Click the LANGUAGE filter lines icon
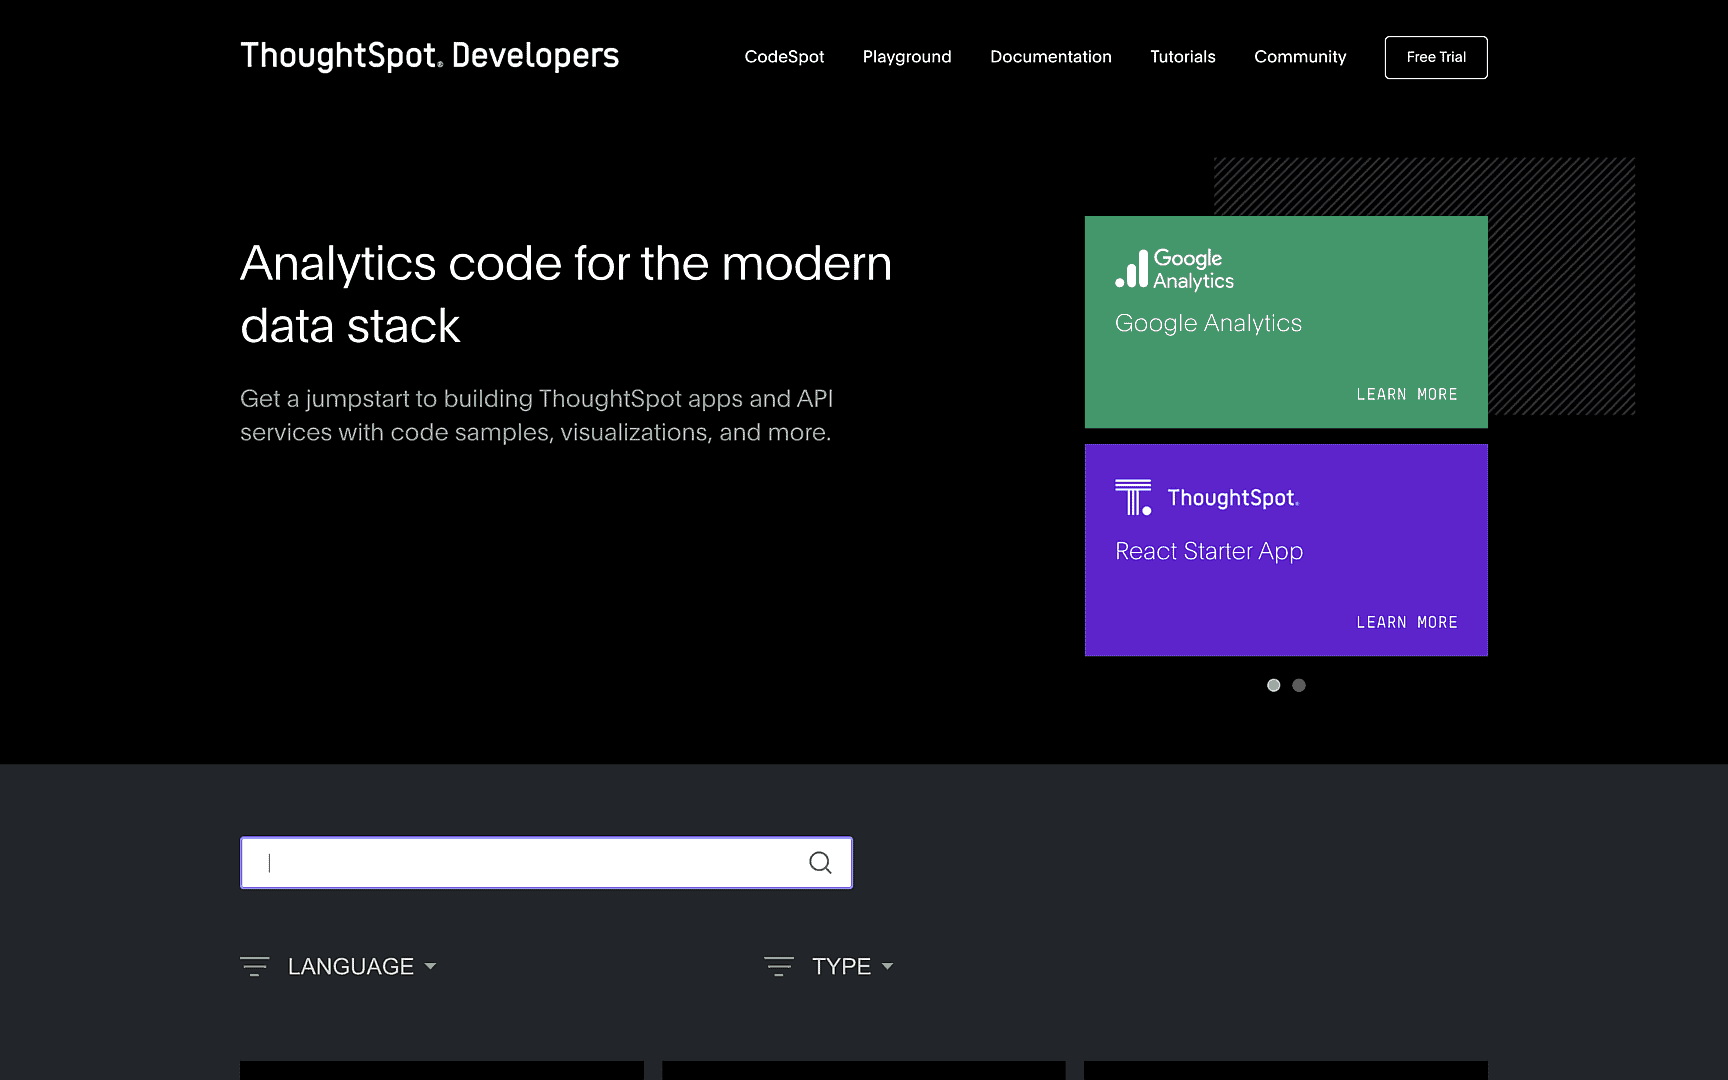Screen dimensions: 1728x1080 coord(255,966)
